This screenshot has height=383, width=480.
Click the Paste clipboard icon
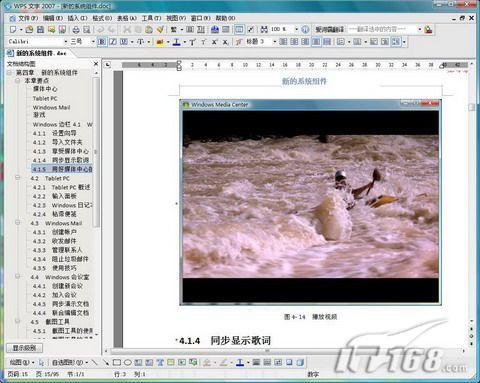click(x=149, y=30)
